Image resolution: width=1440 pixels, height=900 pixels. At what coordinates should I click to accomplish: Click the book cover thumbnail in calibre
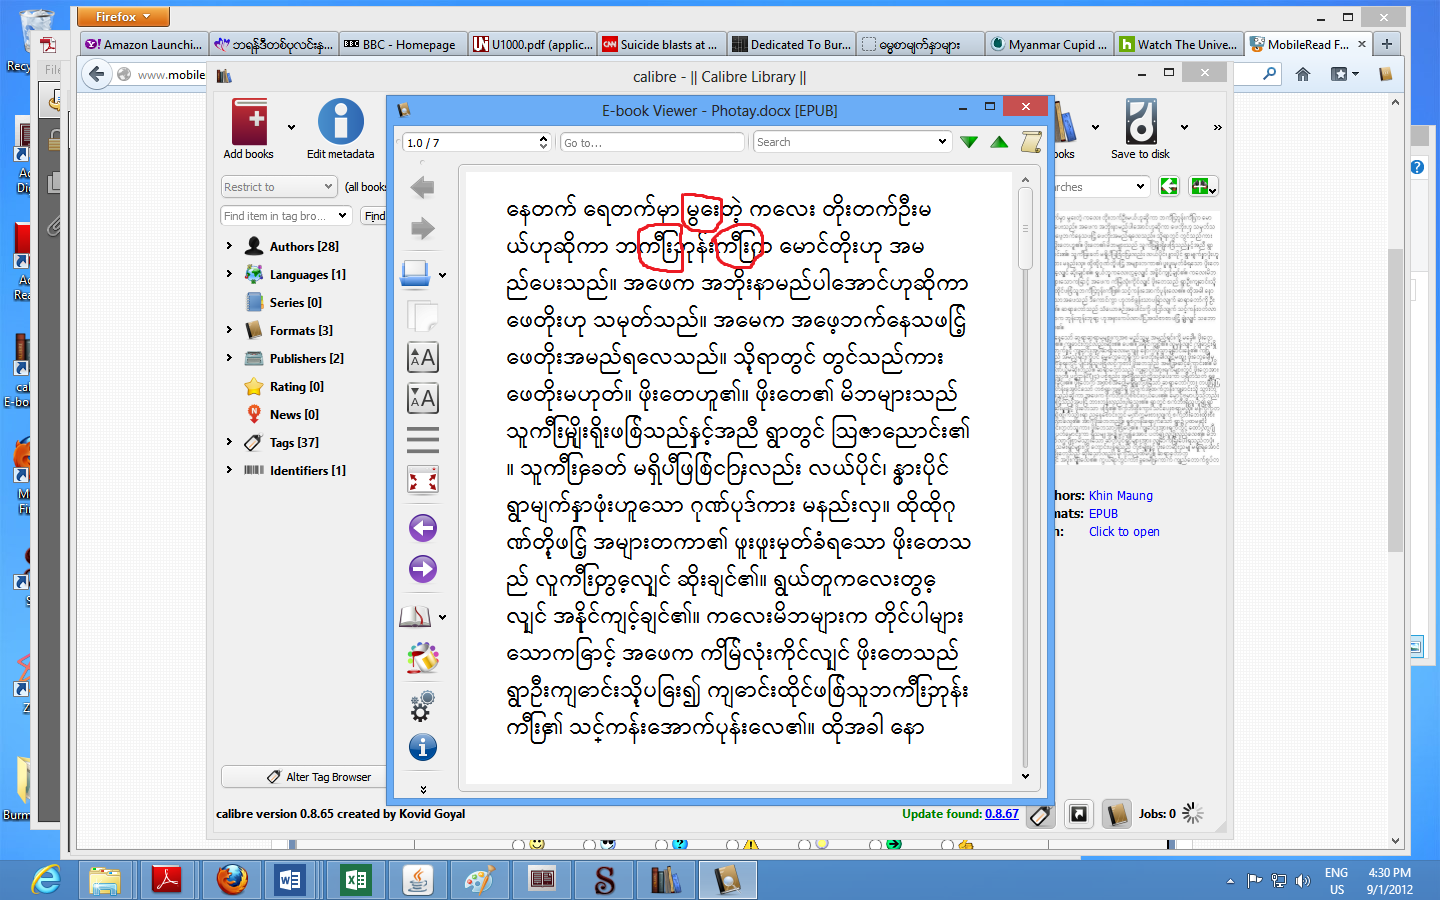point(1136,338)
